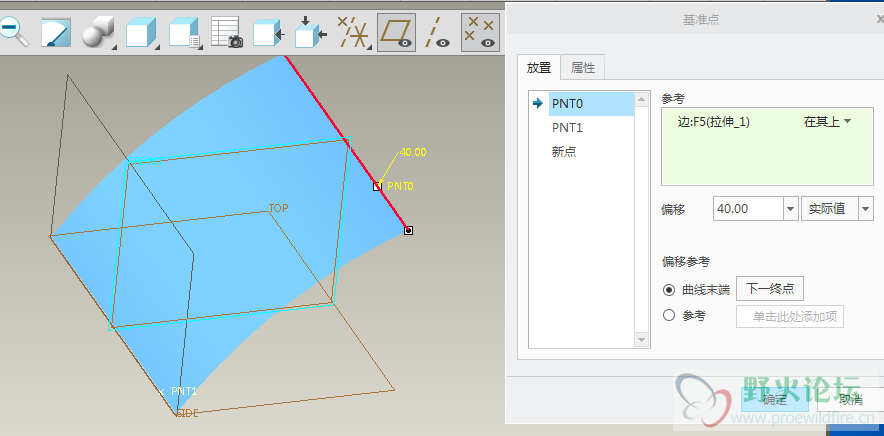Click the PNT0 drag handle on the edge
Viewport: 884px width, 436px height.
click(377, 186)
